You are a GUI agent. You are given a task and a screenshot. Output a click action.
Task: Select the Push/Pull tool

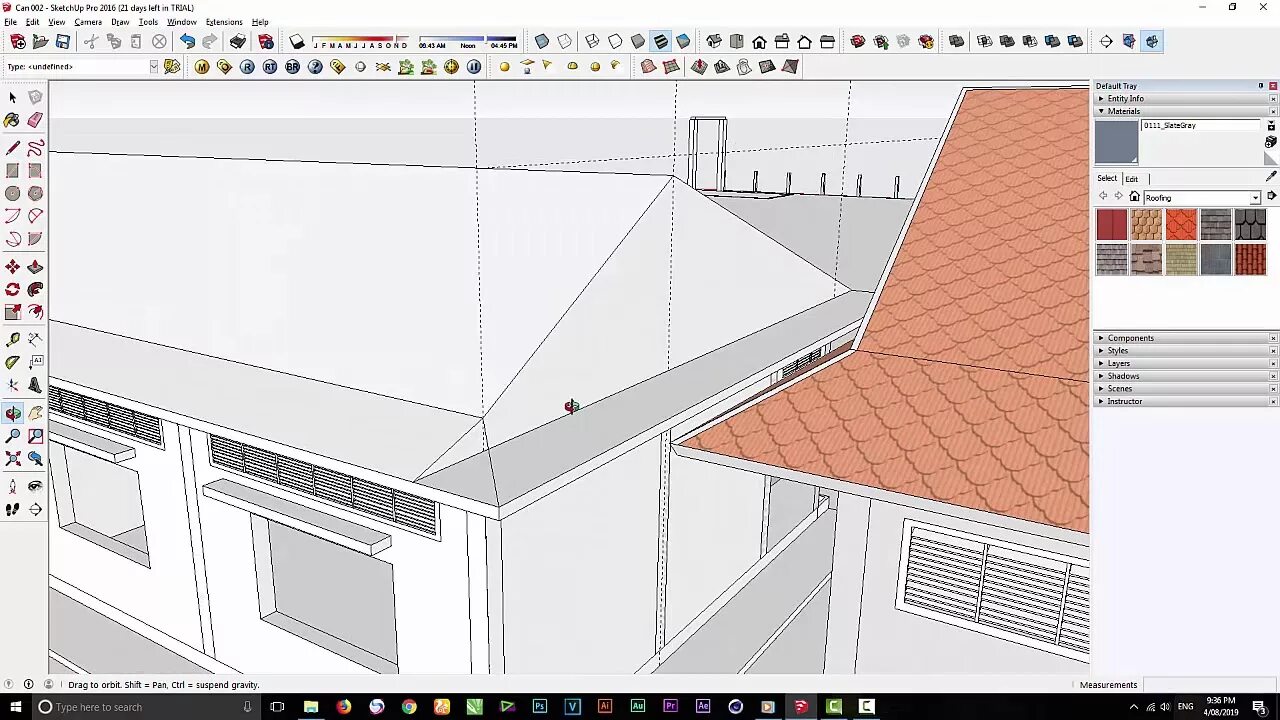coord(35,267)
